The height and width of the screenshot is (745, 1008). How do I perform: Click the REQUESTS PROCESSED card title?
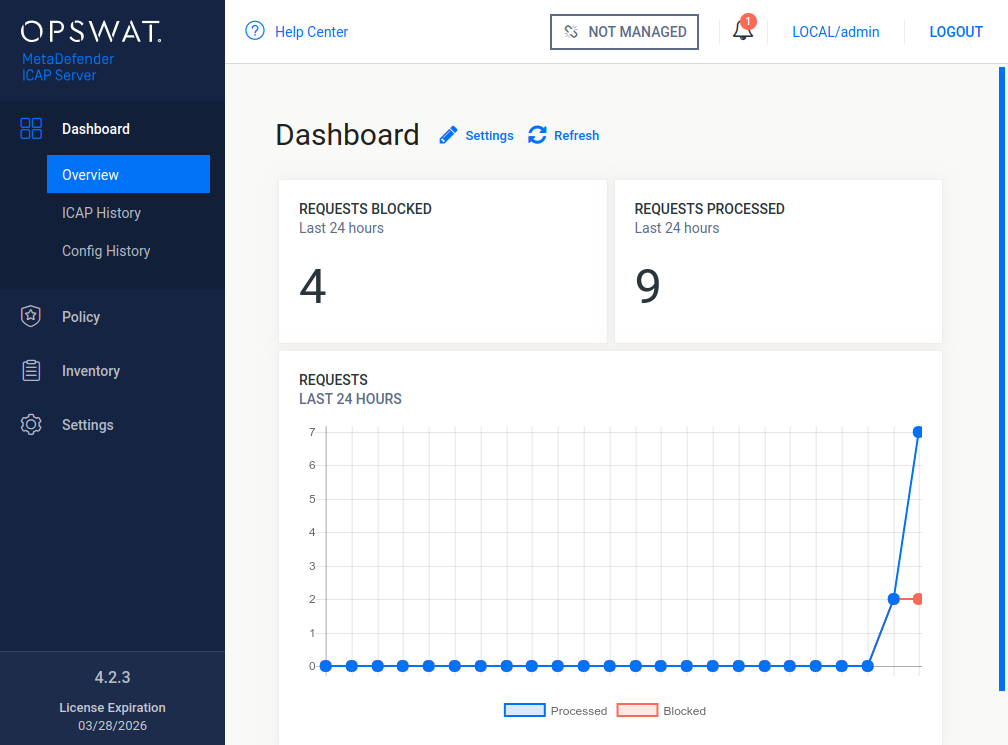(709, 209)
